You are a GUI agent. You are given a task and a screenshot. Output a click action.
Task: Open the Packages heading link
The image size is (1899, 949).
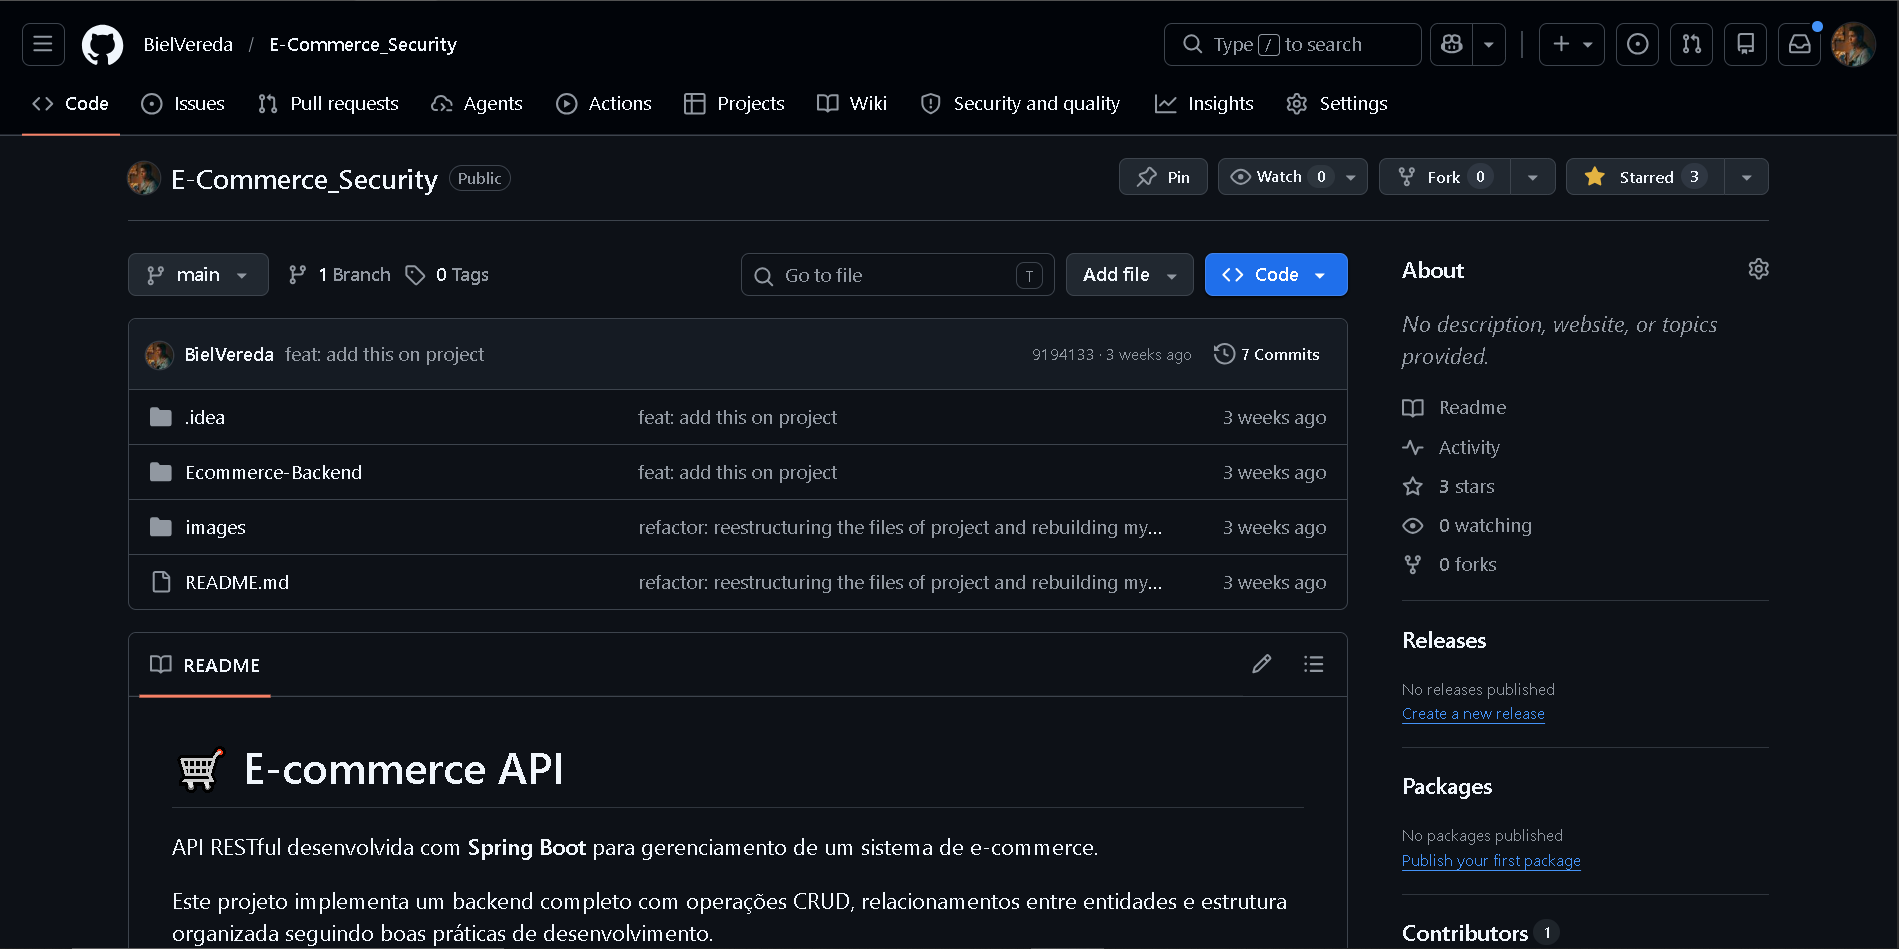[x=1447, y=786]
